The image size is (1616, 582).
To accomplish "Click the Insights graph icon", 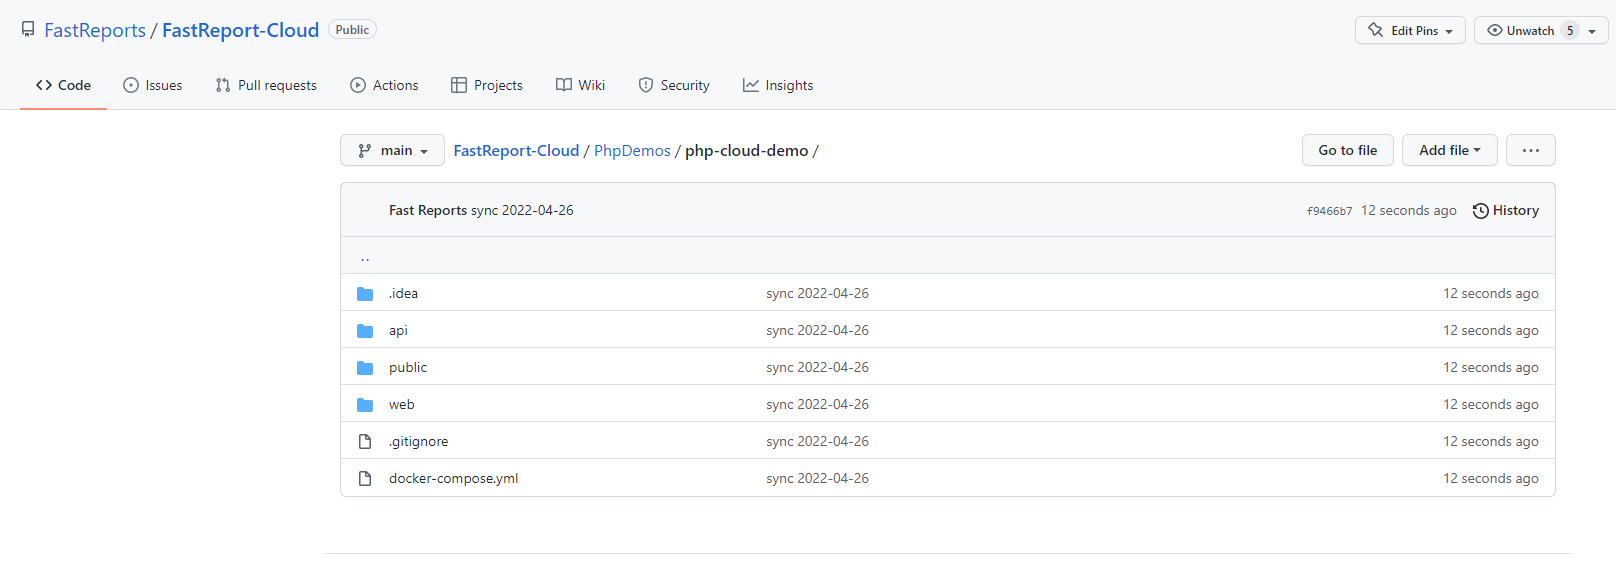I will tap(751, 85).
